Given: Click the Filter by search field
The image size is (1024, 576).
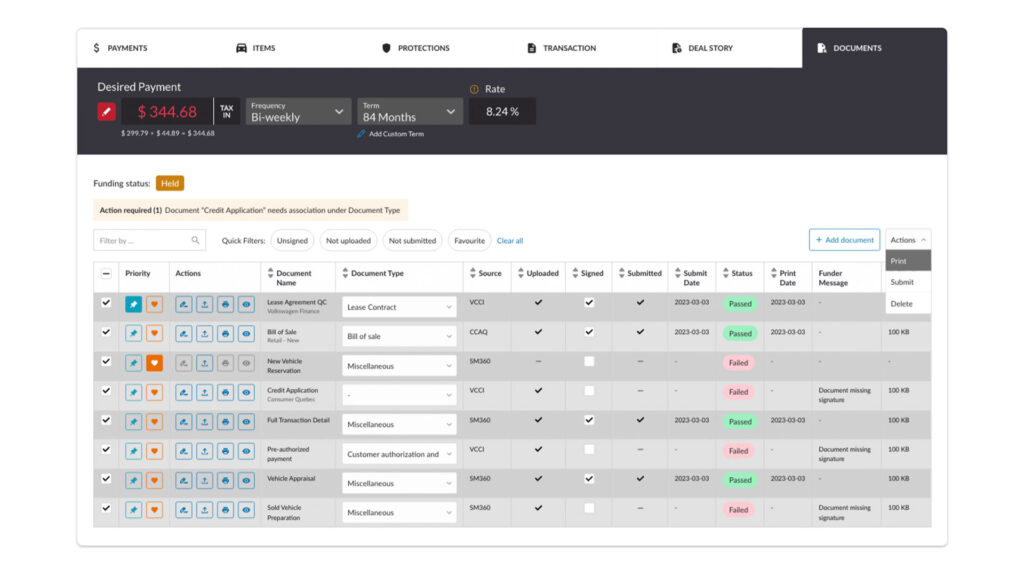Looking at the screenshot, I should click(x=142, y=241).
